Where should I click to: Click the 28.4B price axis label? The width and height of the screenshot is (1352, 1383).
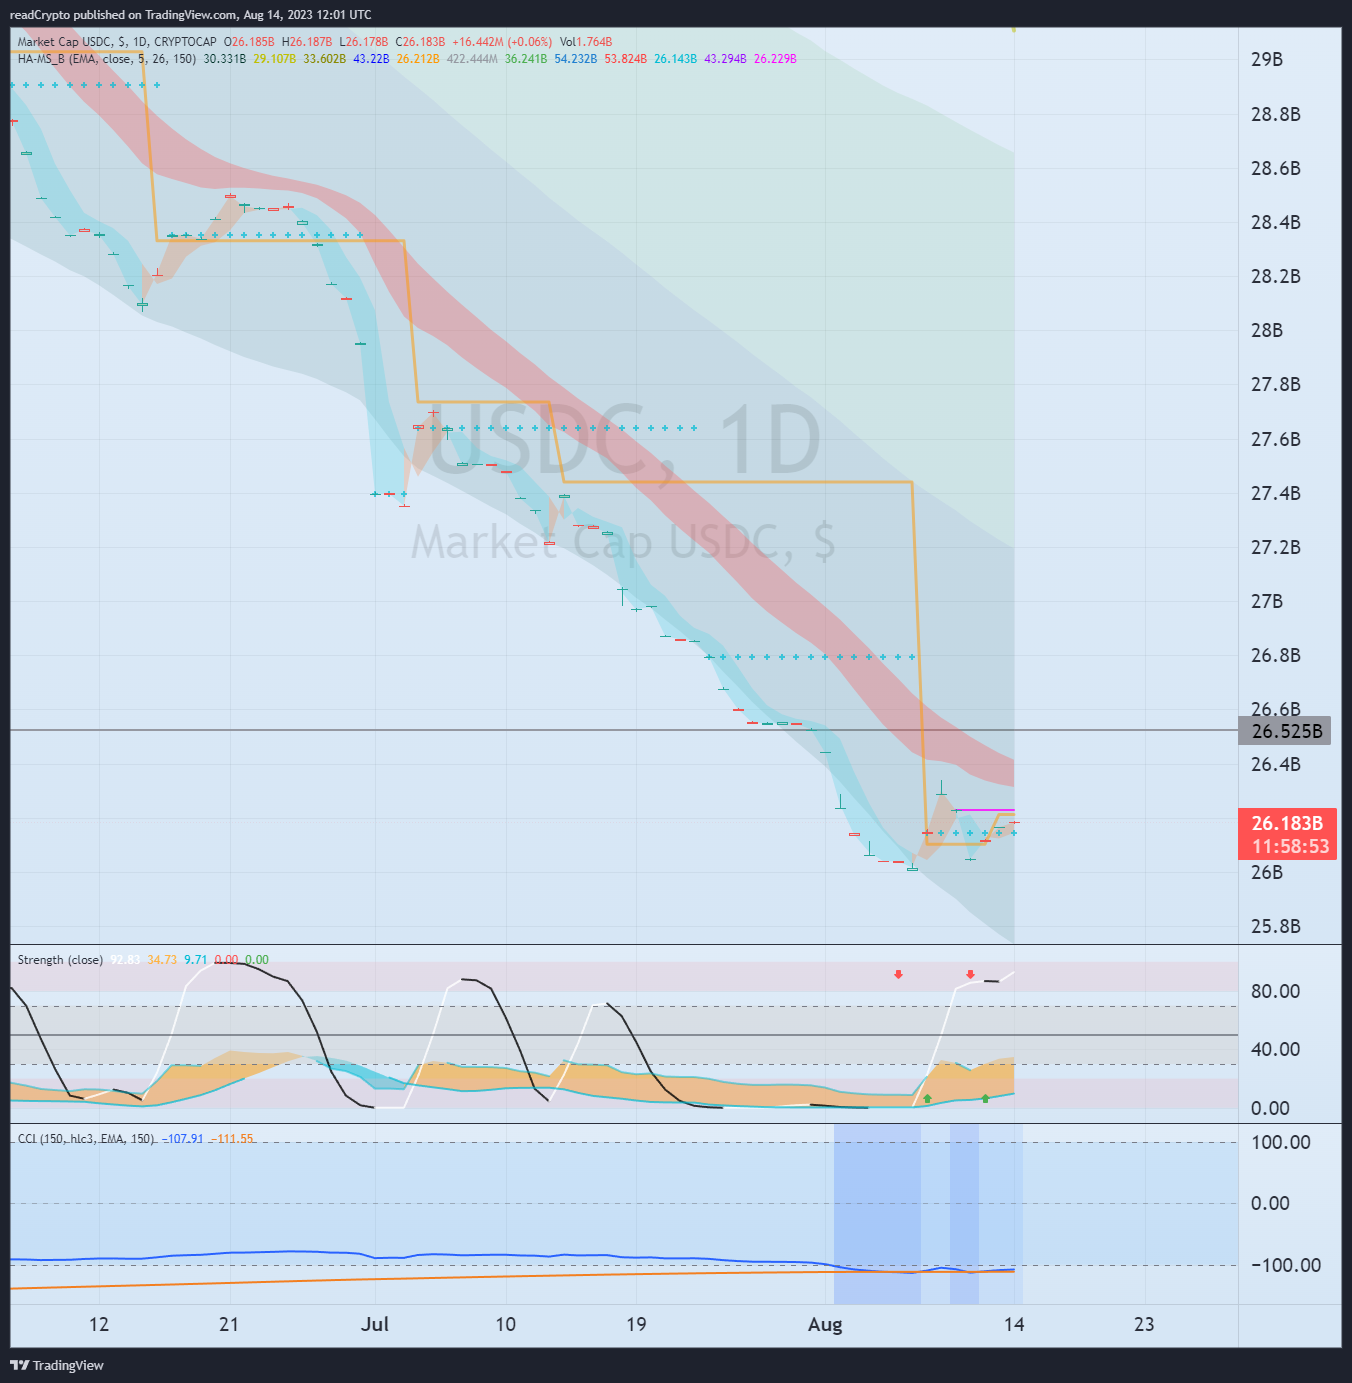1275,222
